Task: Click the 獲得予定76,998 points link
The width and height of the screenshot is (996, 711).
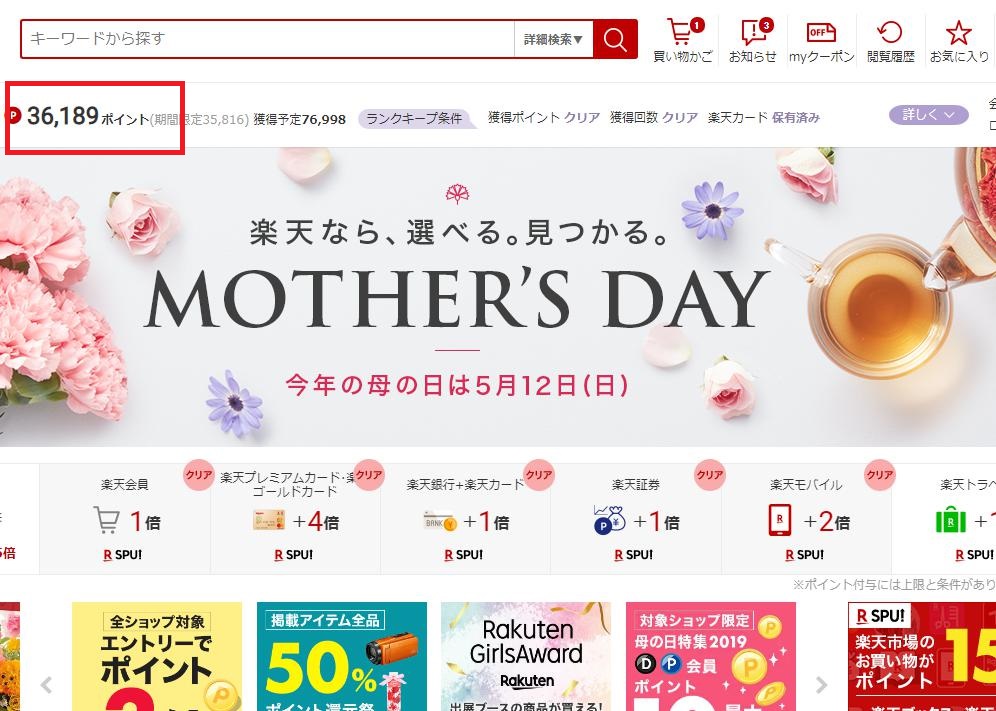Action: (300, 119)
